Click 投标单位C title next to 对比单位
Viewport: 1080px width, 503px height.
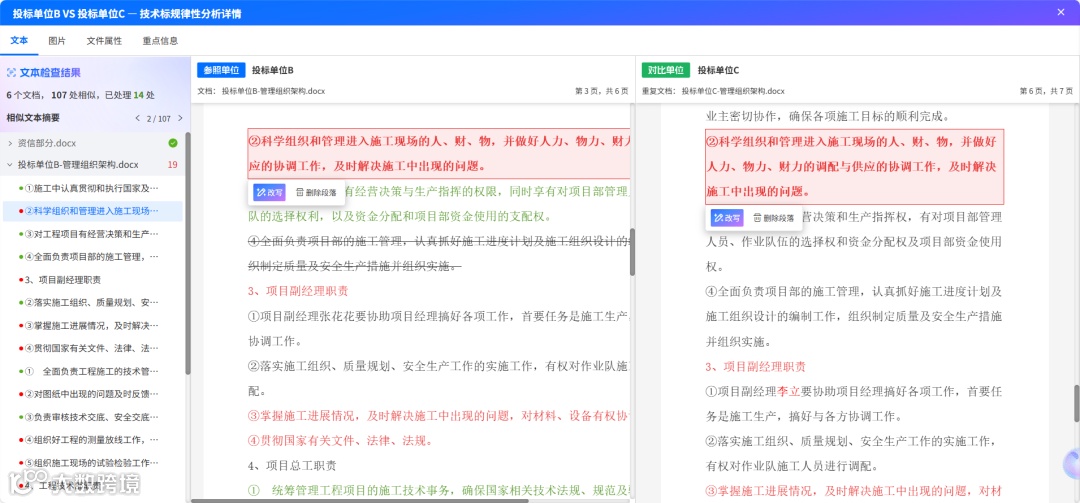coord(718,70)
